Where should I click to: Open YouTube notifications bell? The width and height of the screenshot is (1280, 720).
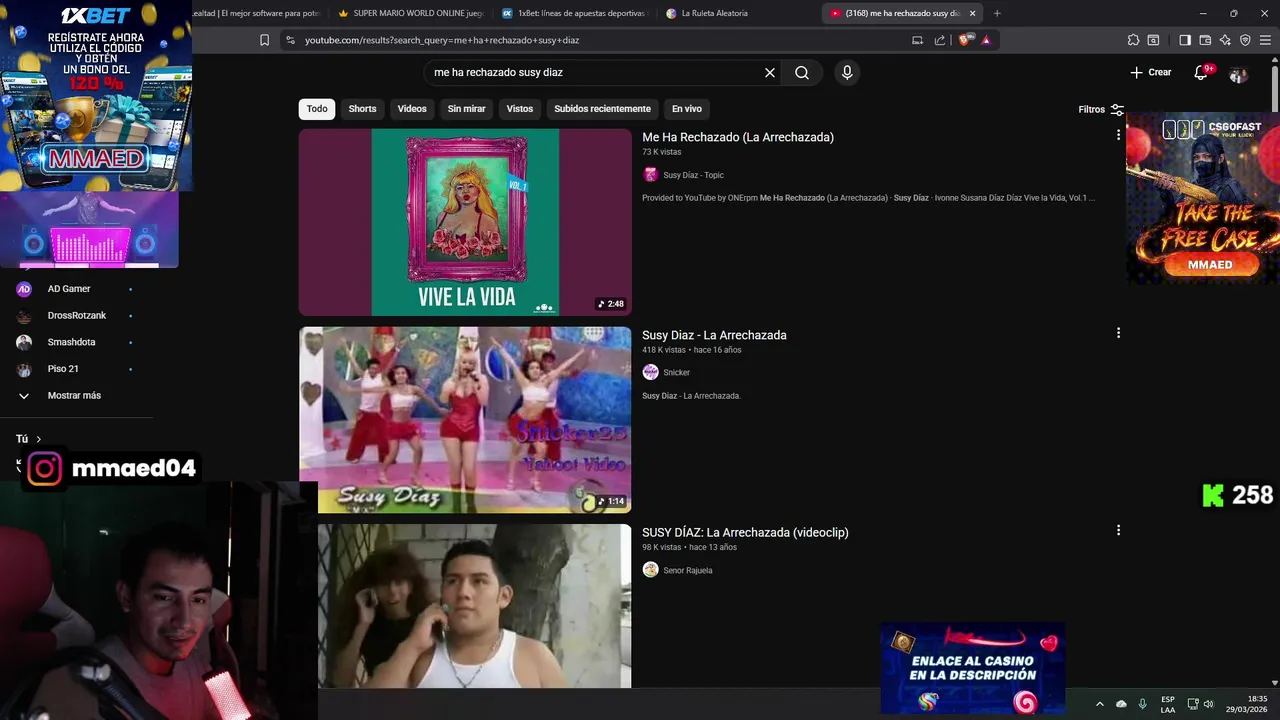coord(1201,72)
